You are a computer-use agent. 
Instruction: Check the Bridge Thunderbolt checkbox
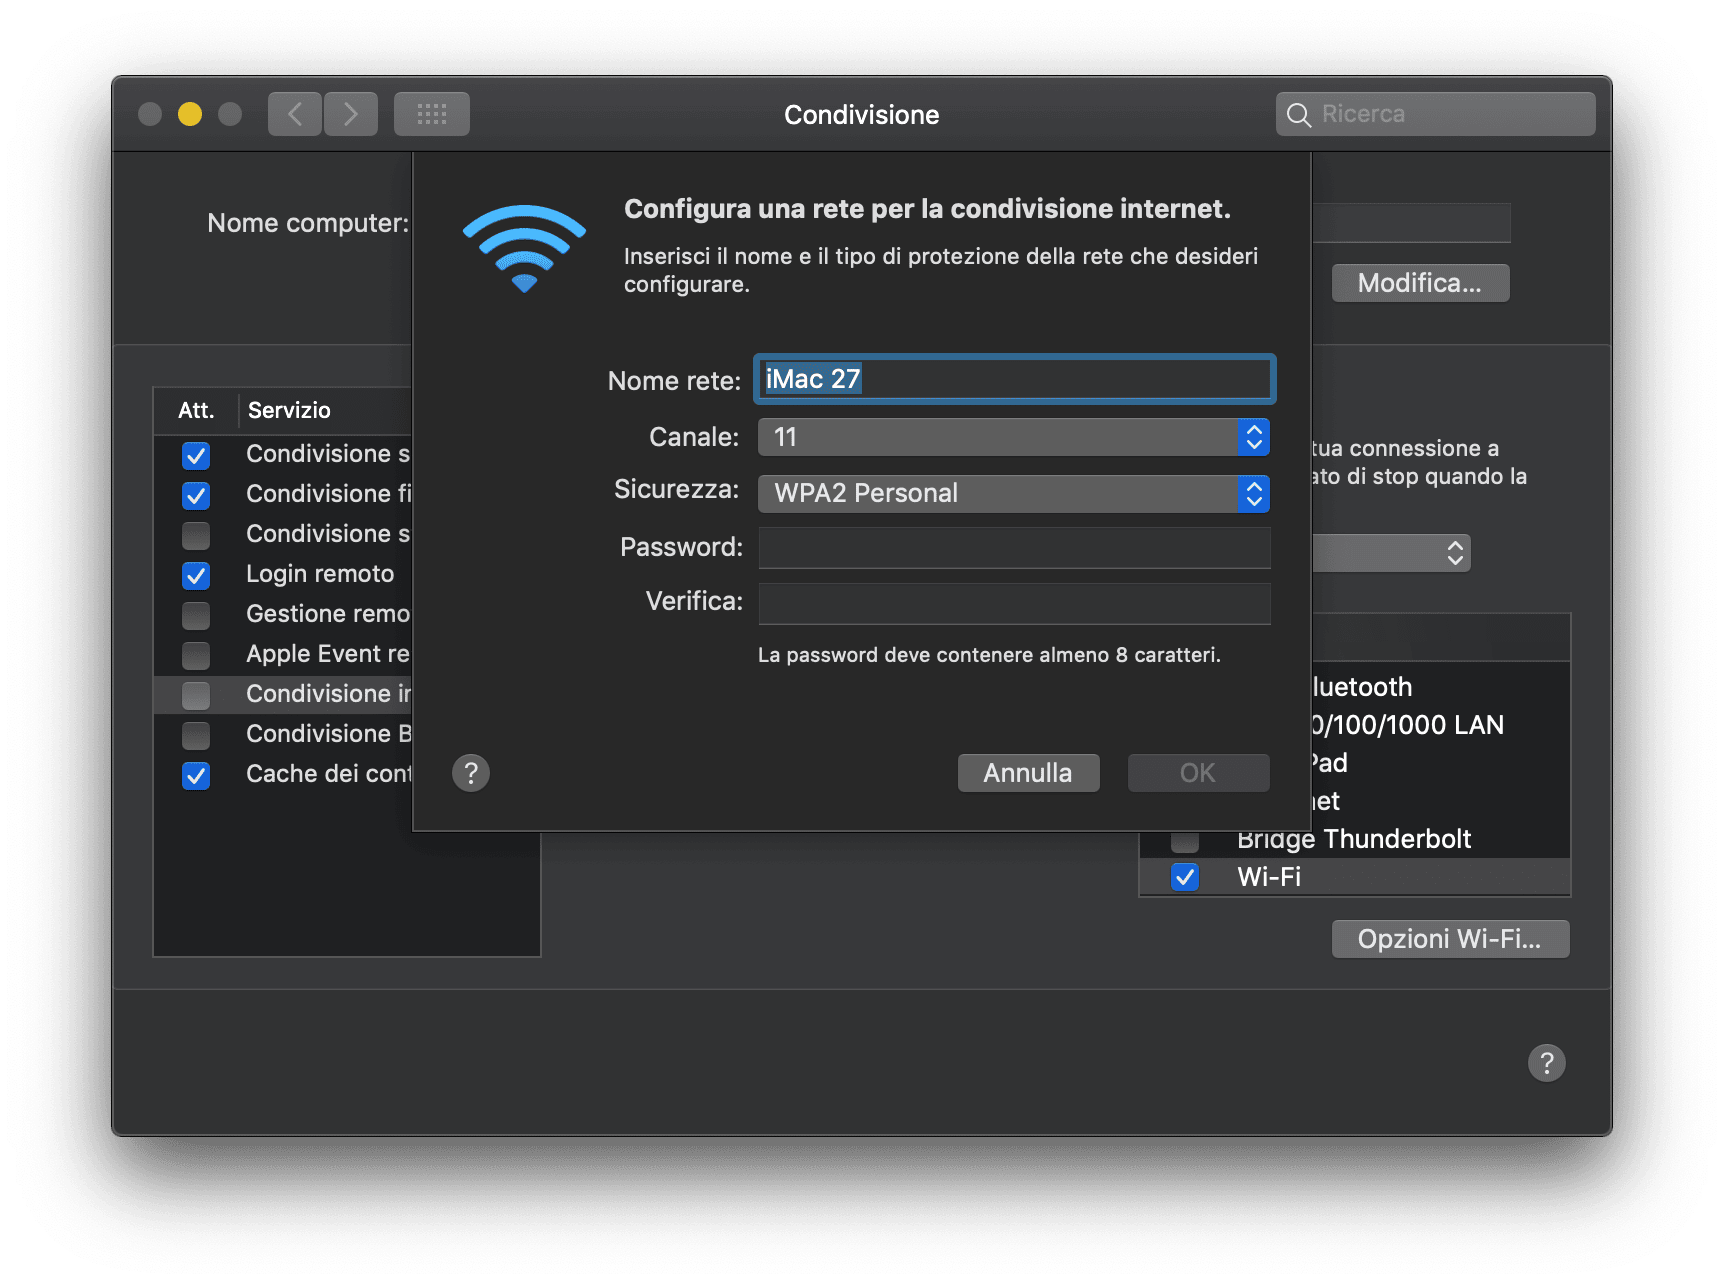tap(1185, 841)
